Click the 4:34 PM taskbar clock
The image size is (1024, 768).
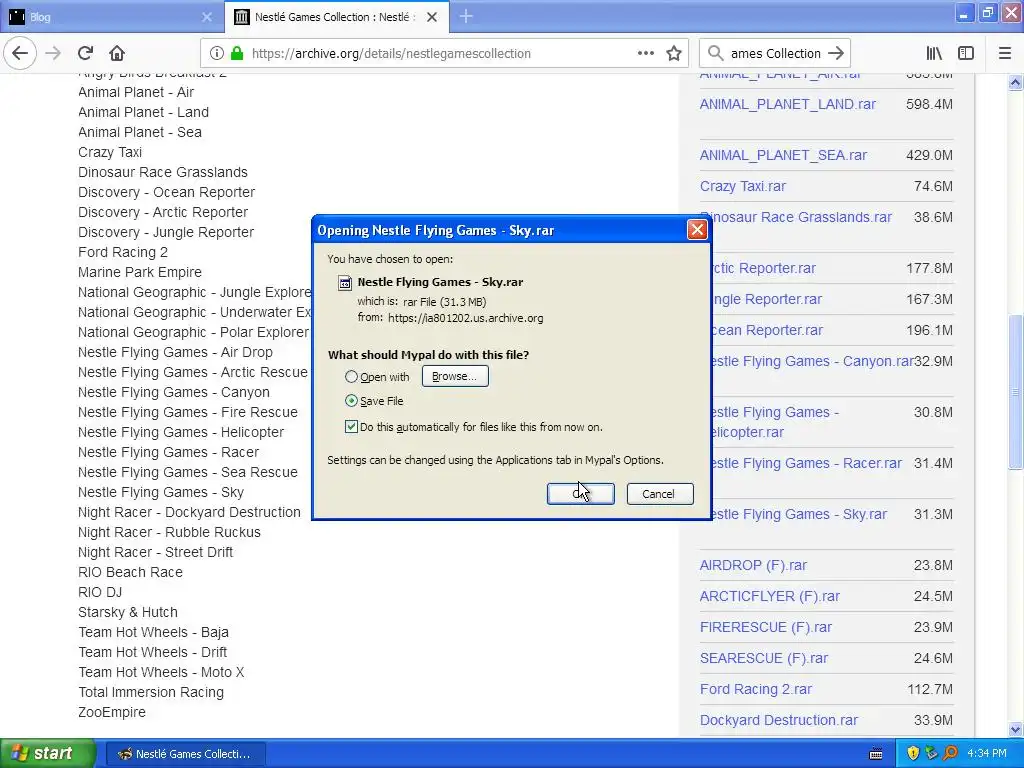(x=987, y=754)
